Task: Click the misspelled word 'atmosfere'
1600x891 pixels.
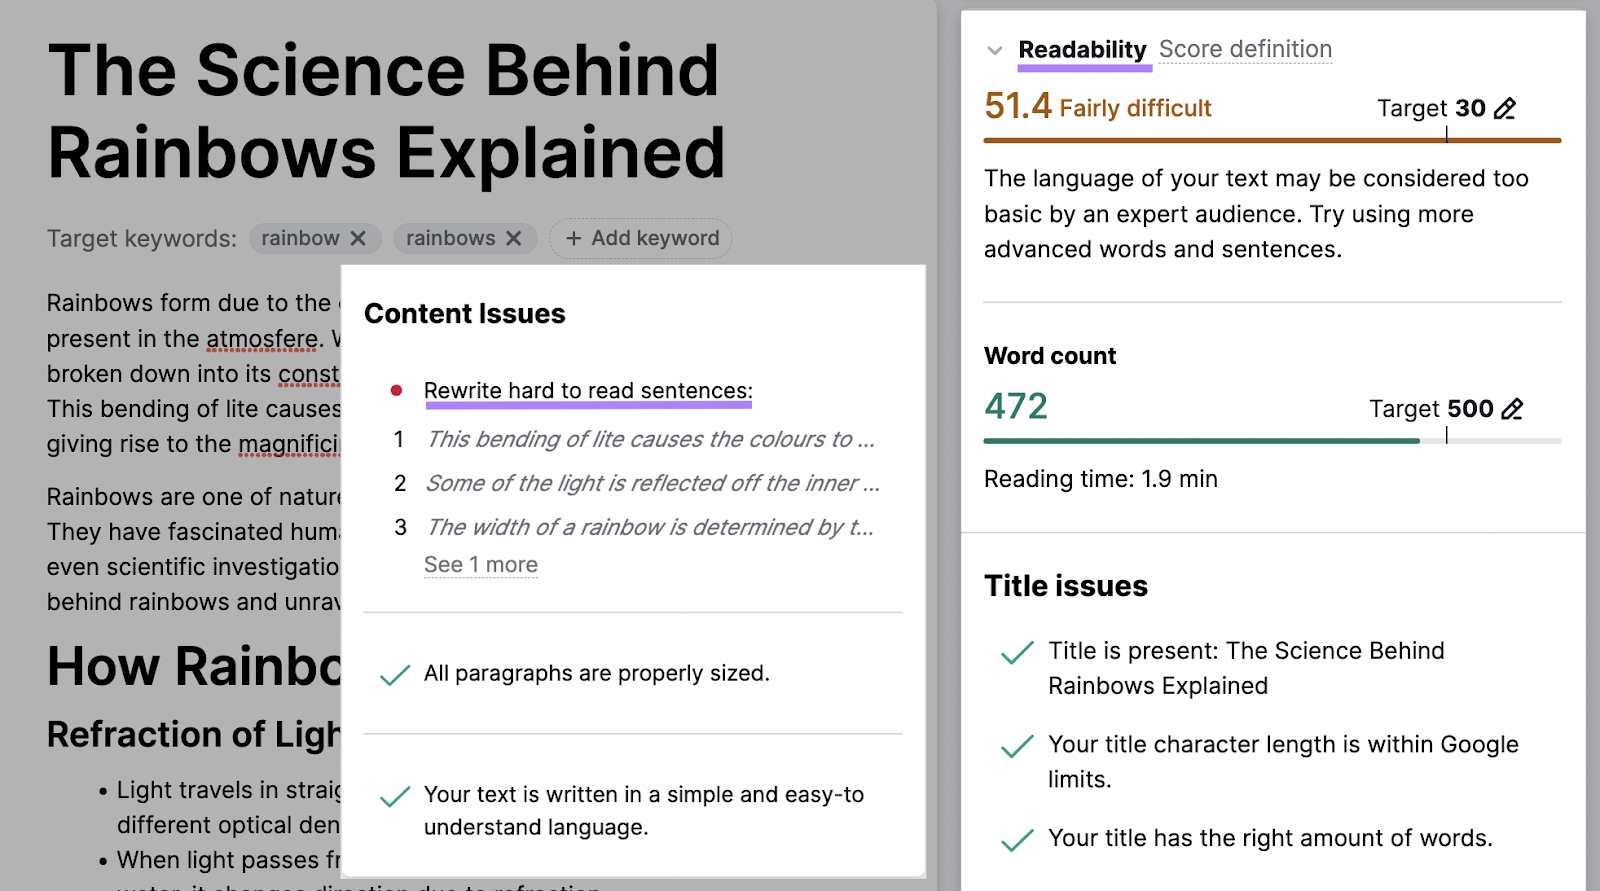Action: point(262,339)
